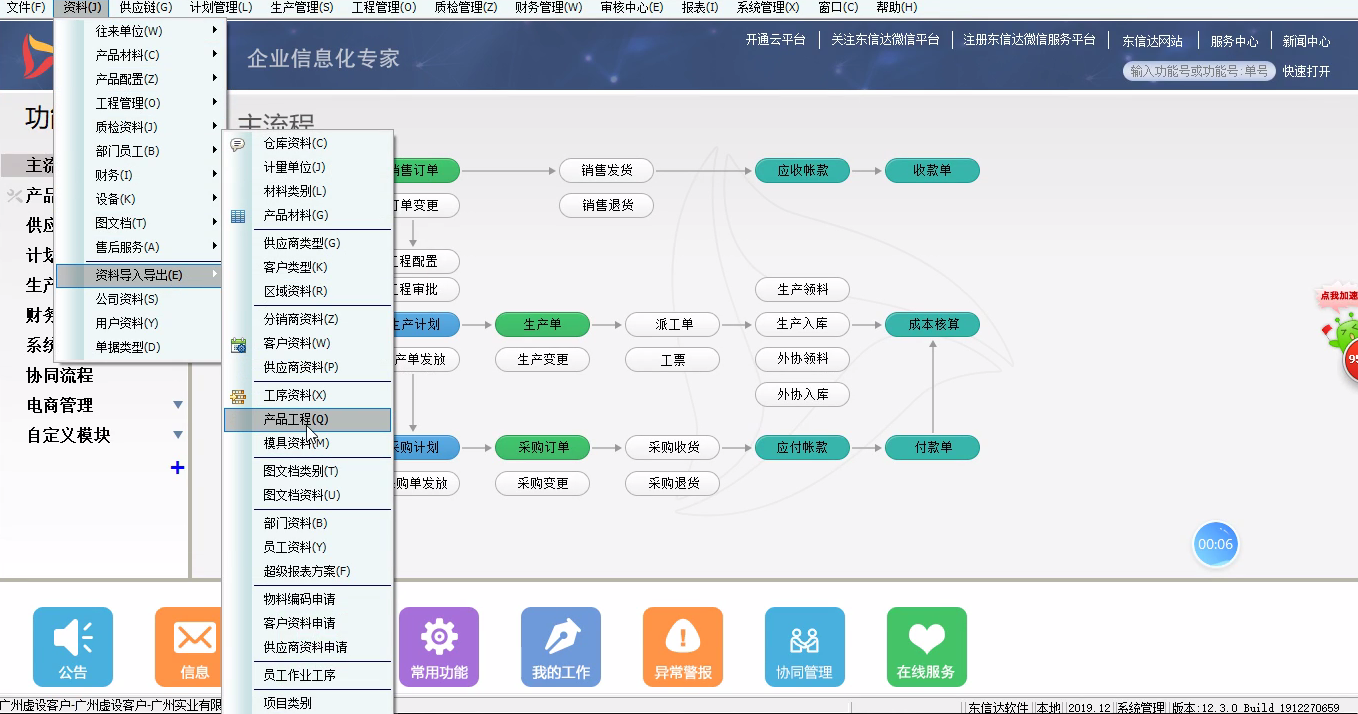Open 常用功能 via the gear icon
Image resolution: width=1358 pixels, height=714 pixels.
coord(439,646)
